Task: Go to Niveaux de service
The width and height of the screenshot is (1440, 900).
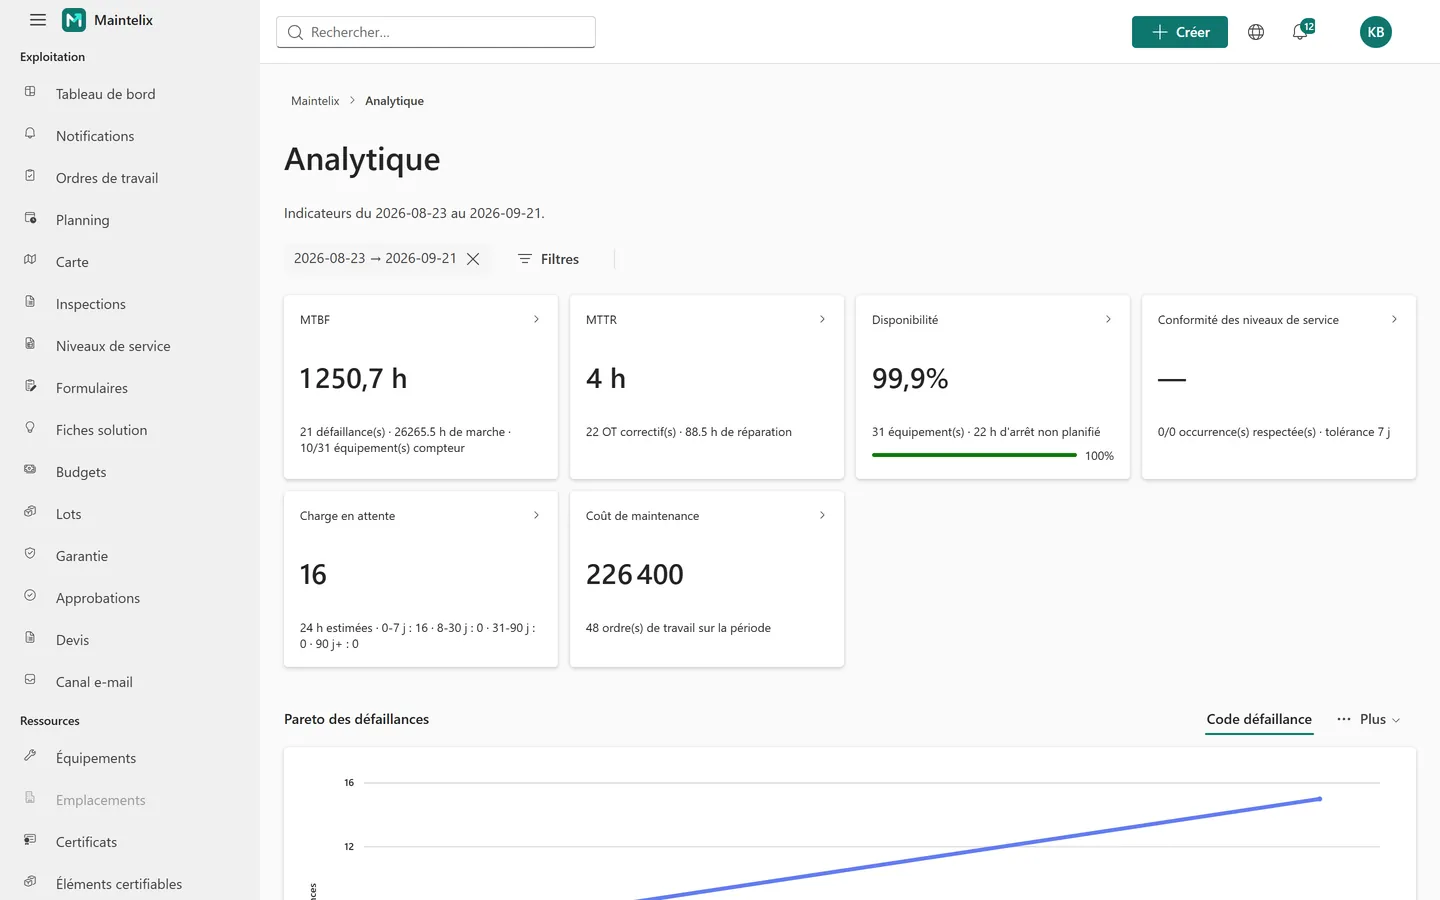Action: tap(113, 346)
